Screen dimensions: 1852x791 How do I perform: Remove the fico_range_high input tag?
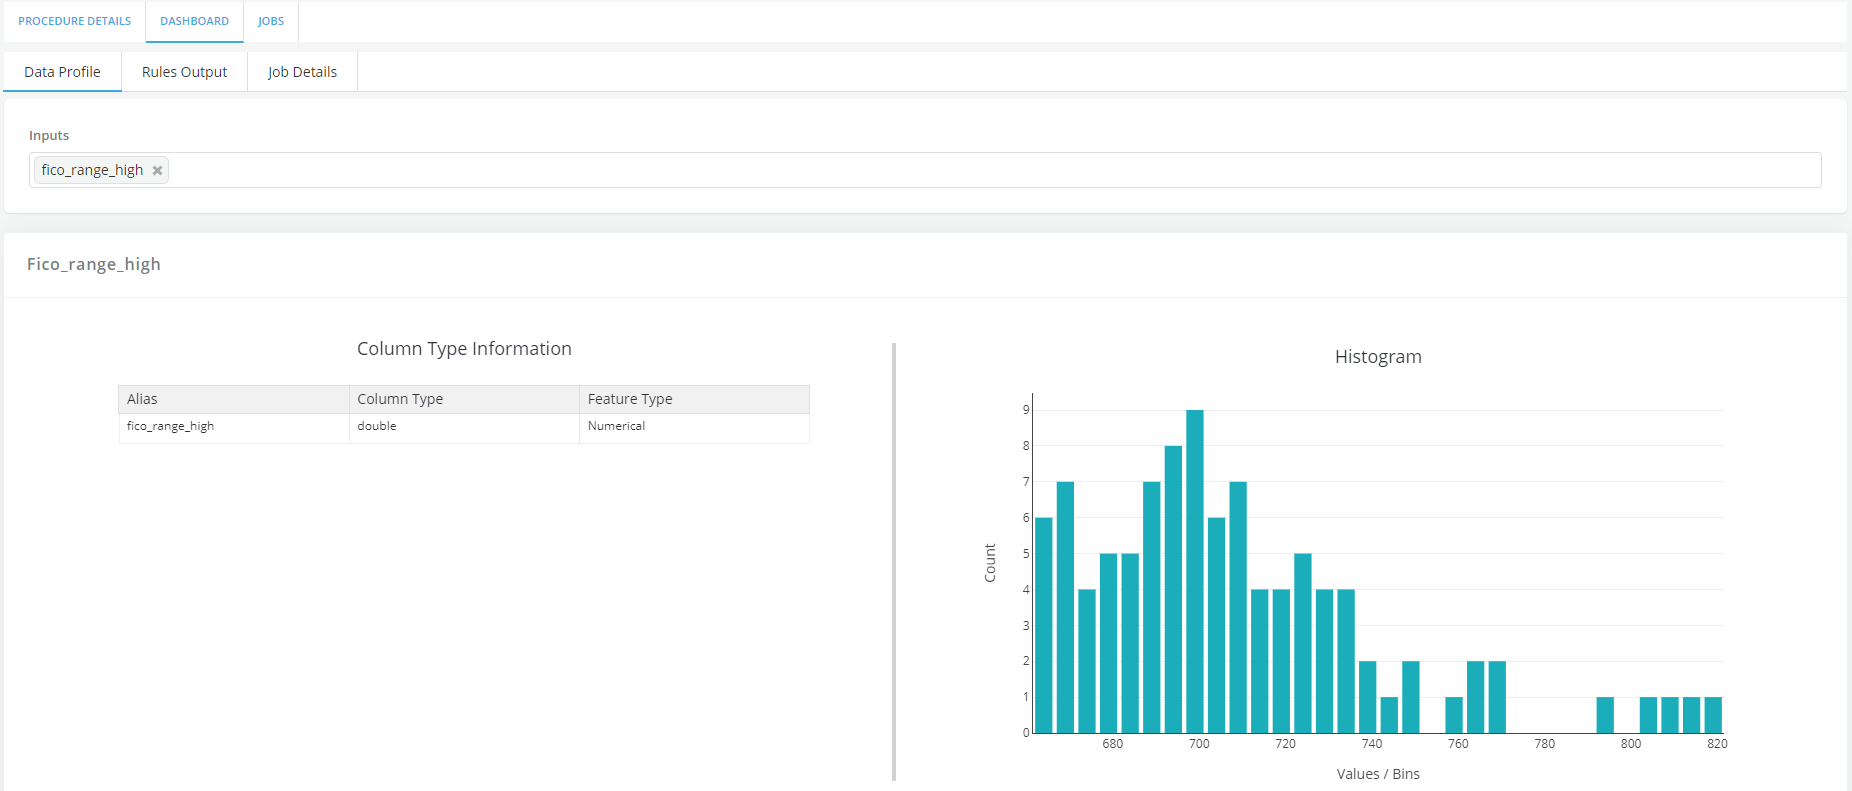(157, 171)
